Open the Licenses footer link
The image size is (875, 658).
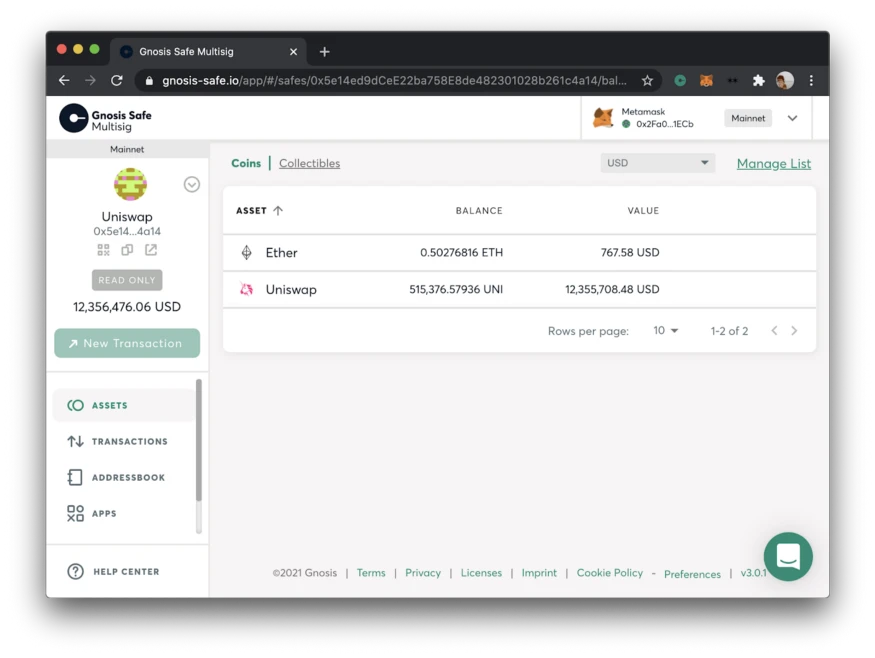[481, 573]
